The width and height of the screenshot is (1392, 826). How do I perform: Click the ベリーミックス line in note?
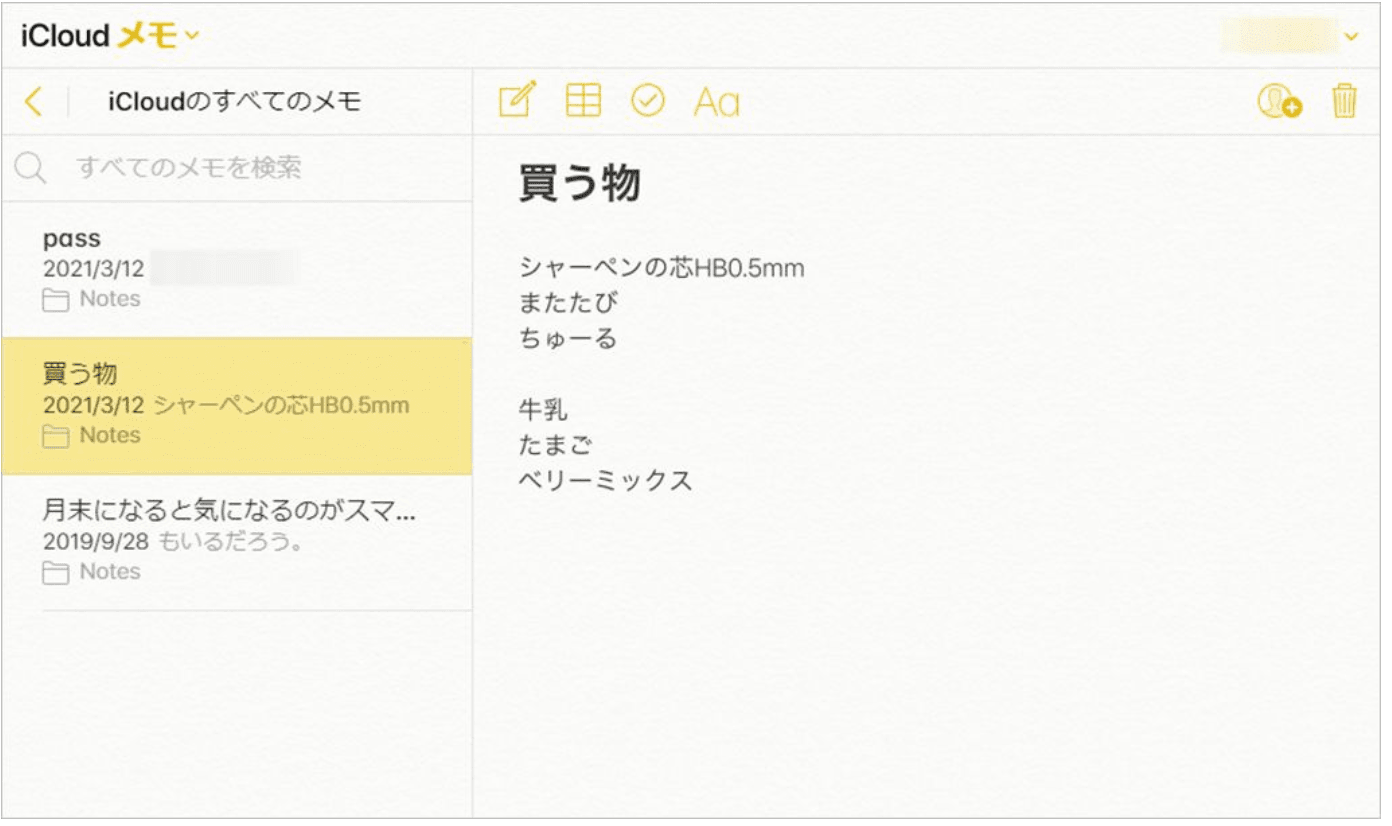click(x=605, y=480)
